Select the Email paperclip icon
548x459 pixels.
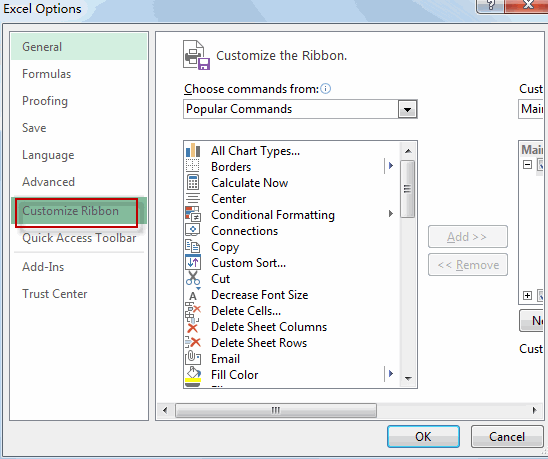coord(193,358)
